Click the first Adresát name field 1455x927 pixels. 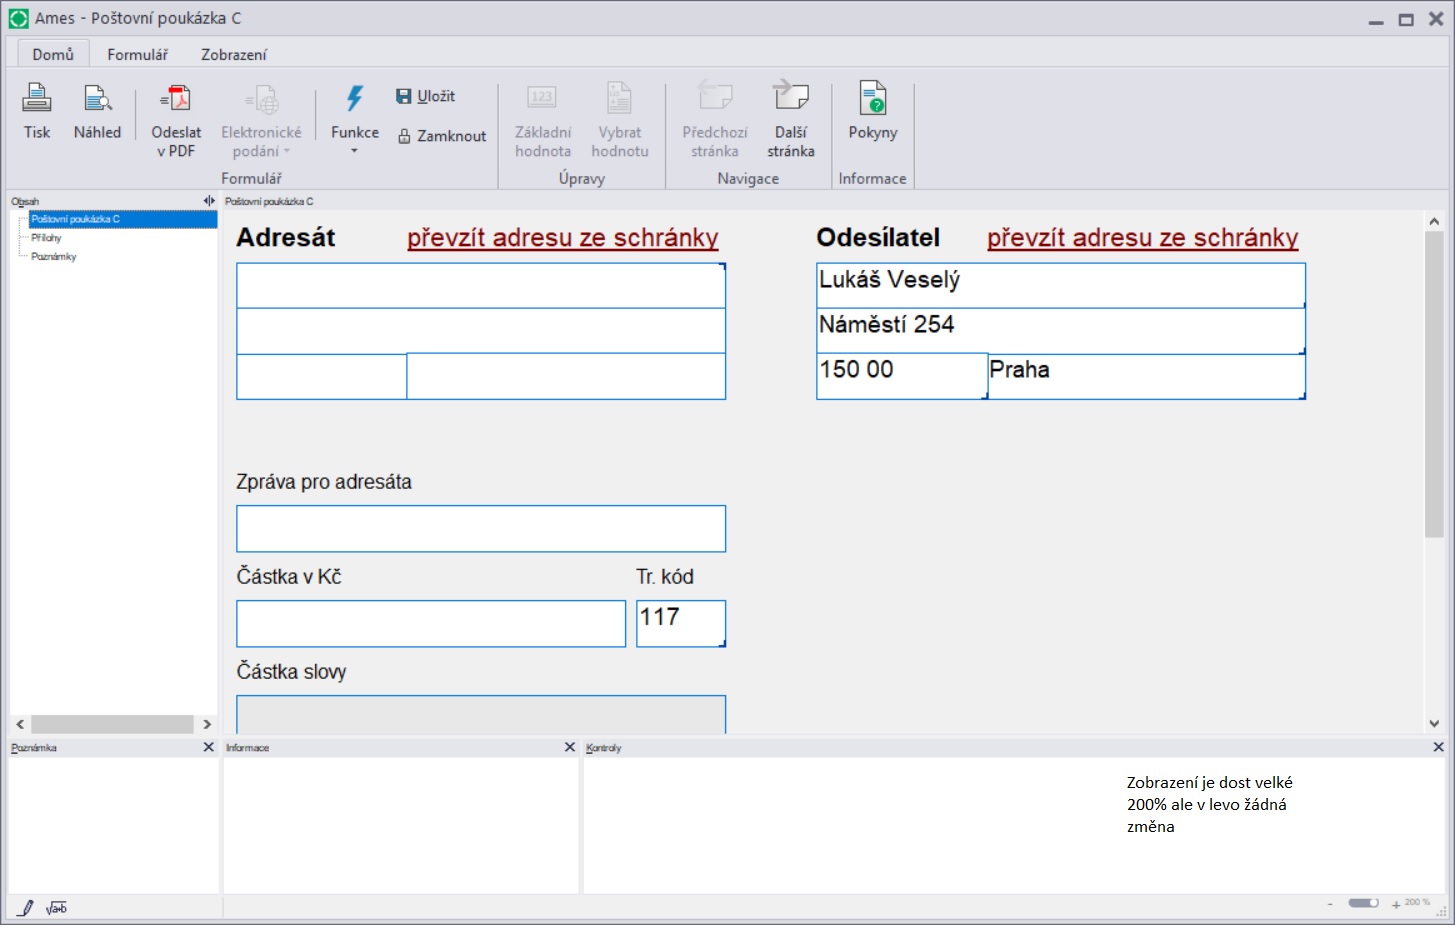click(x=481, y=286)
